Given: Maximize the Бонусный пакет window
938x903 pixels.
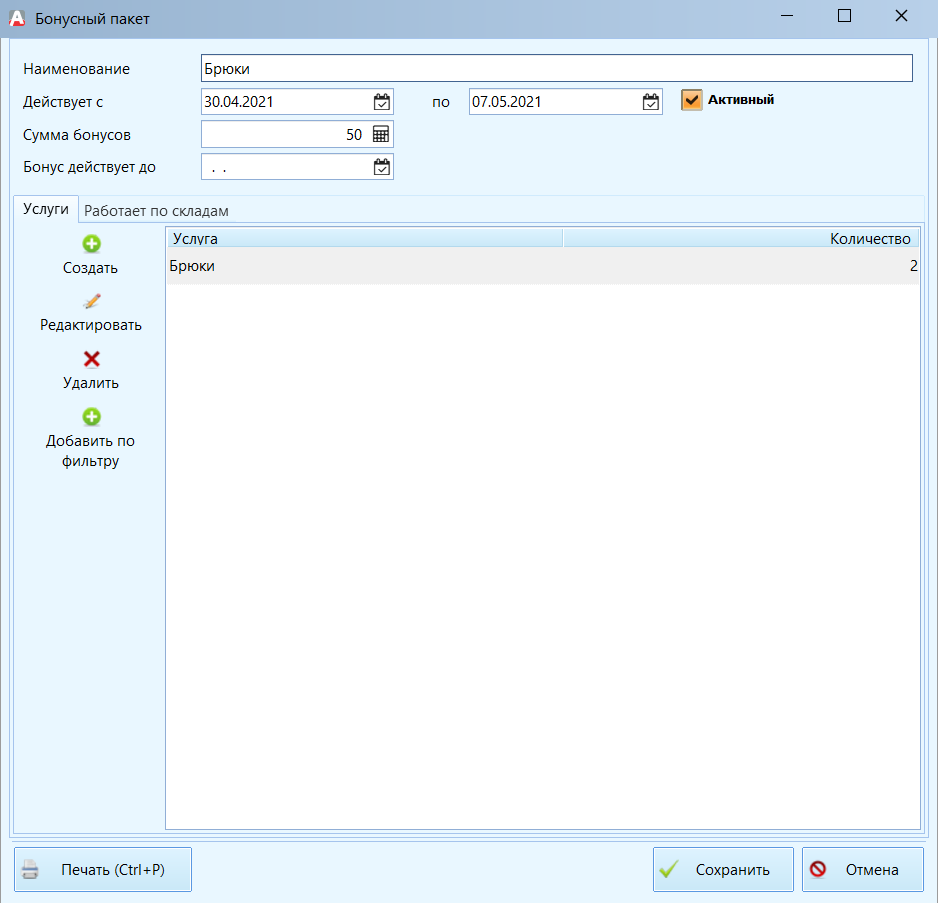Looking at the screenshot, I should [x=844, y=16].
